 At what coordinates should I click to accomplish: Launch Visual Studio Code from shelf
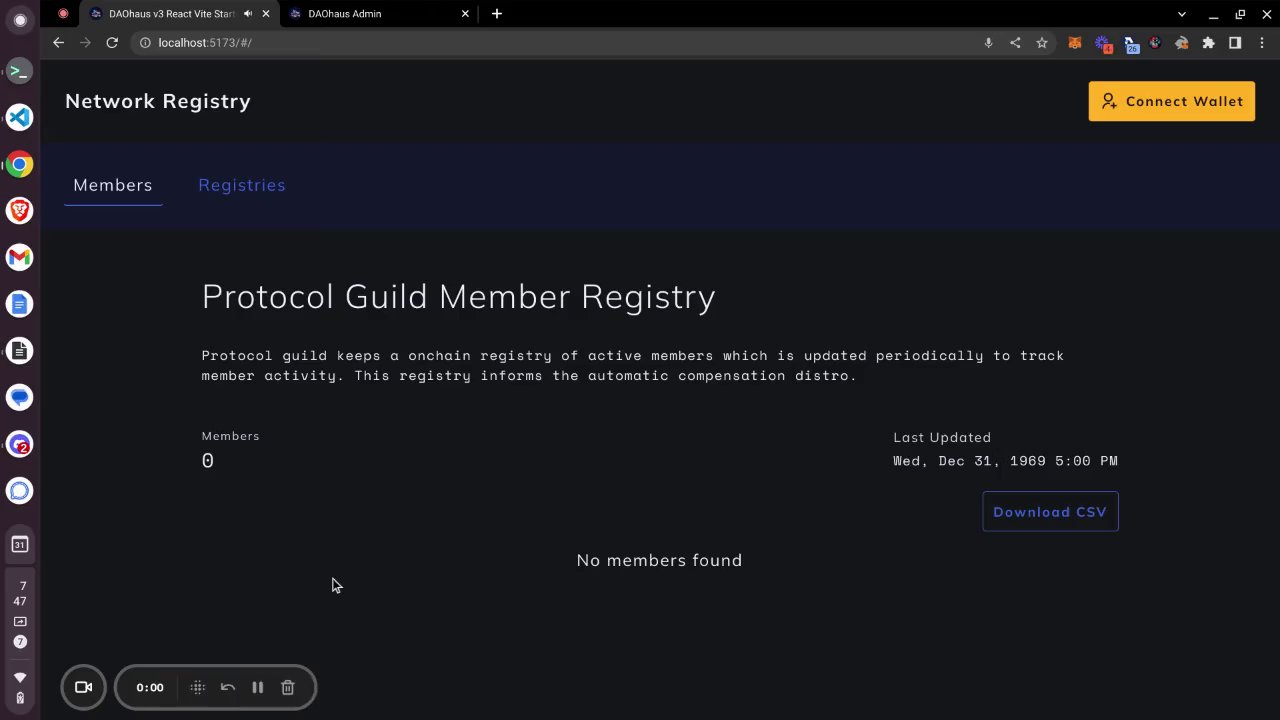click(19, 117)
